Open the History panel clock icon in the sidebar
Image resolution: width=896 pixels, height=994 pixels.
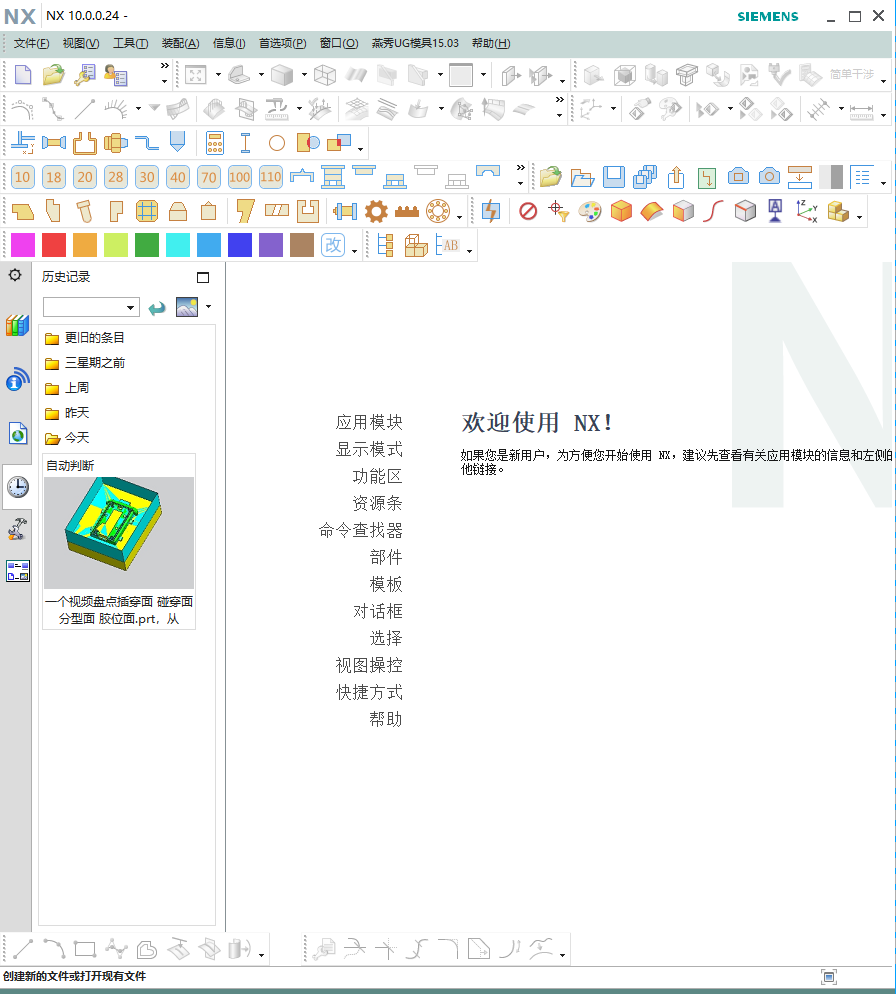click(x=16, y=486)
